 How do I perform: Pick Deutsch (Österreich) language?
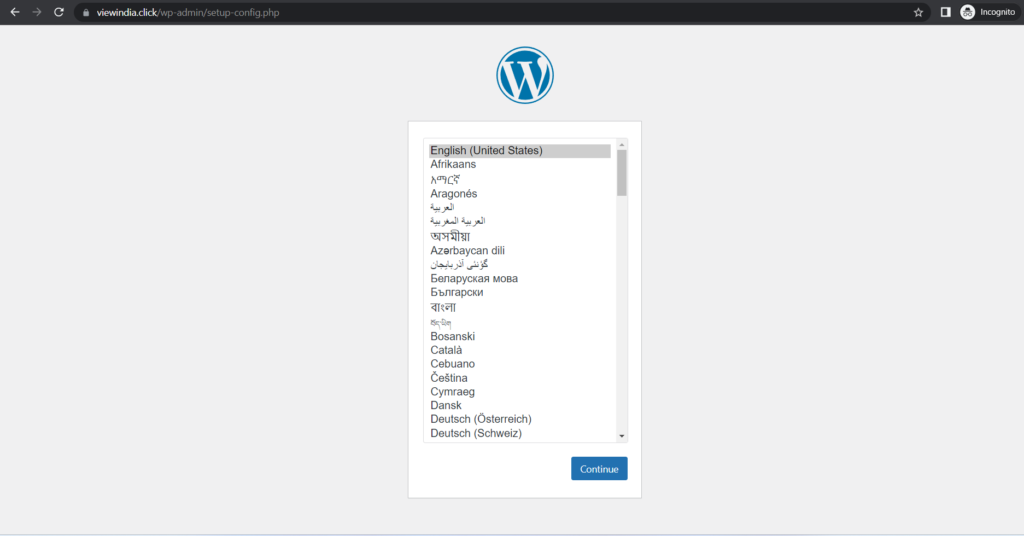click(520, 419)
